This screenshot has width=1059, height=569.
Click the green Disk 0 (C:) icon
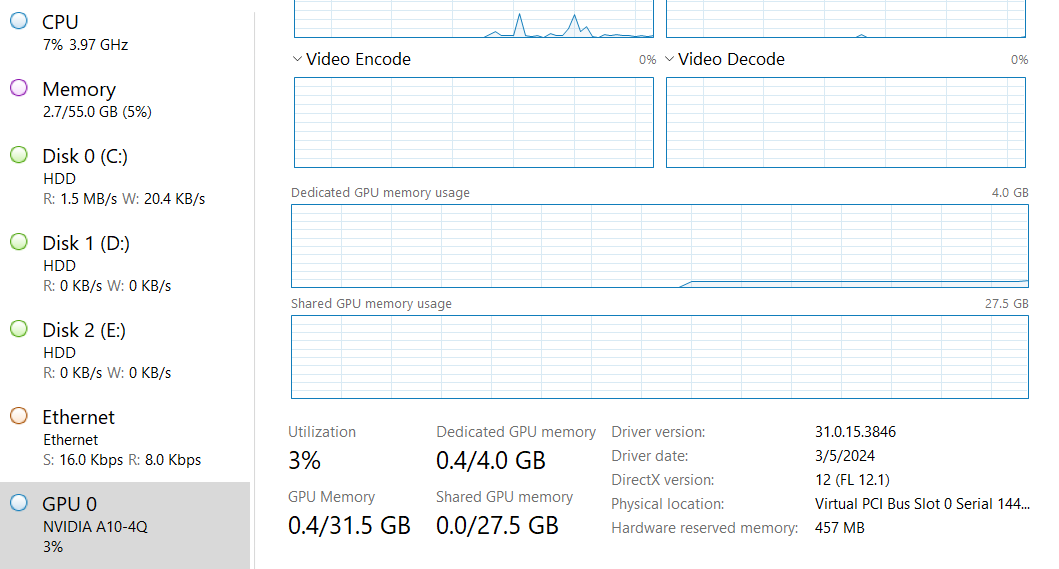[x=19, y=155]
